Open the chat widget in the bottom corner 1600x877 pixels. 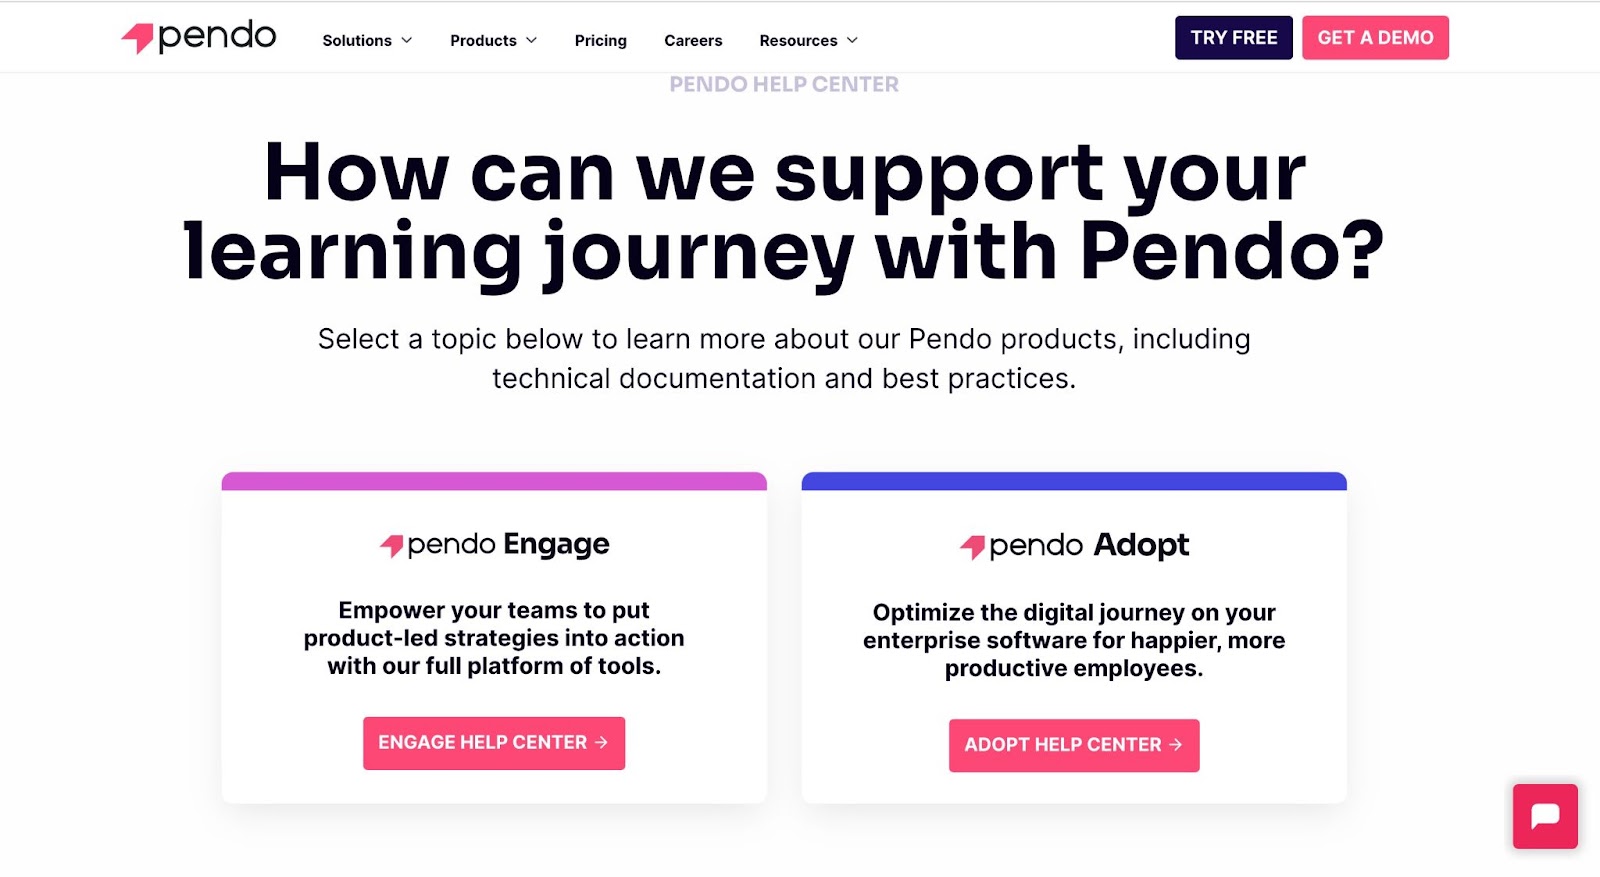coord(1544,817)
